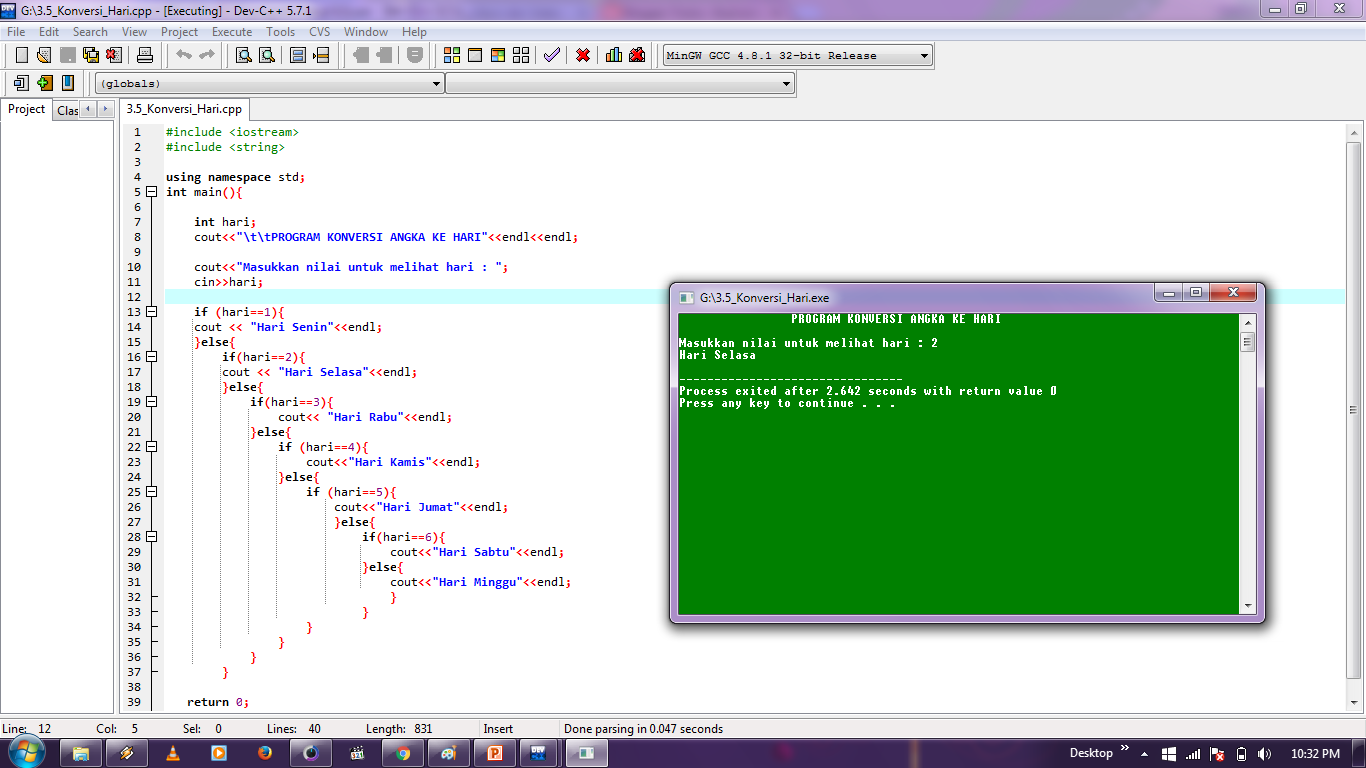Open the File menu
The height and width of the screenshot is (768, 1366).
click(16, 32)
